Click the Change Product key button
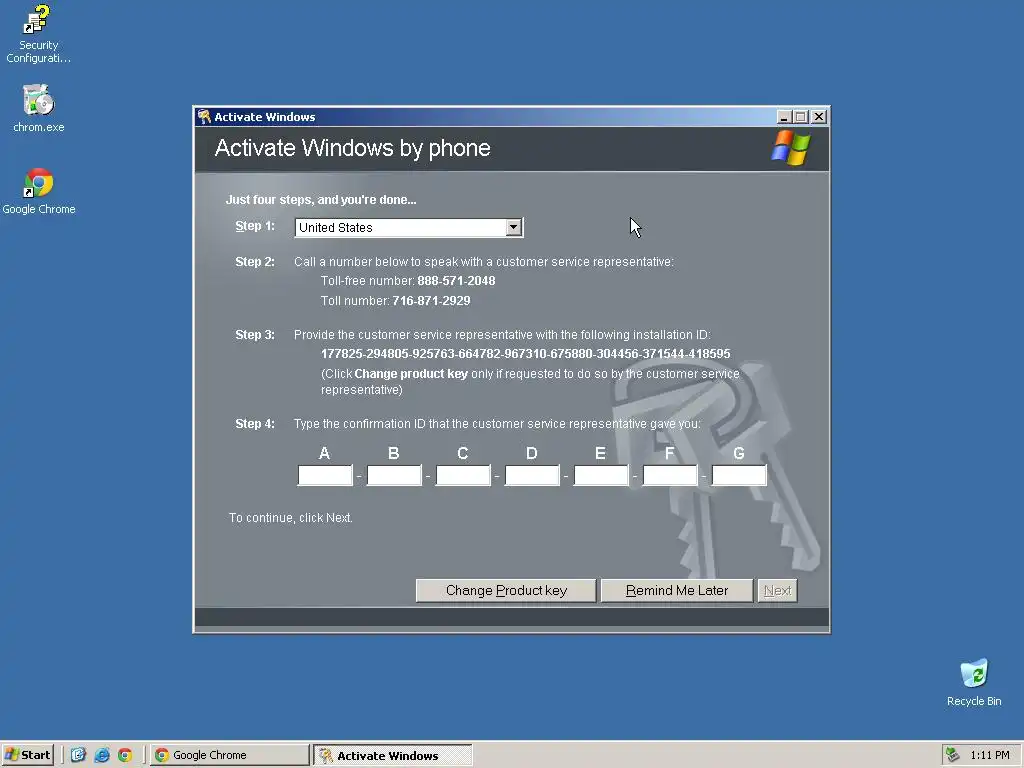Viewport: 1024px width, 768px height. coord(506,590)
